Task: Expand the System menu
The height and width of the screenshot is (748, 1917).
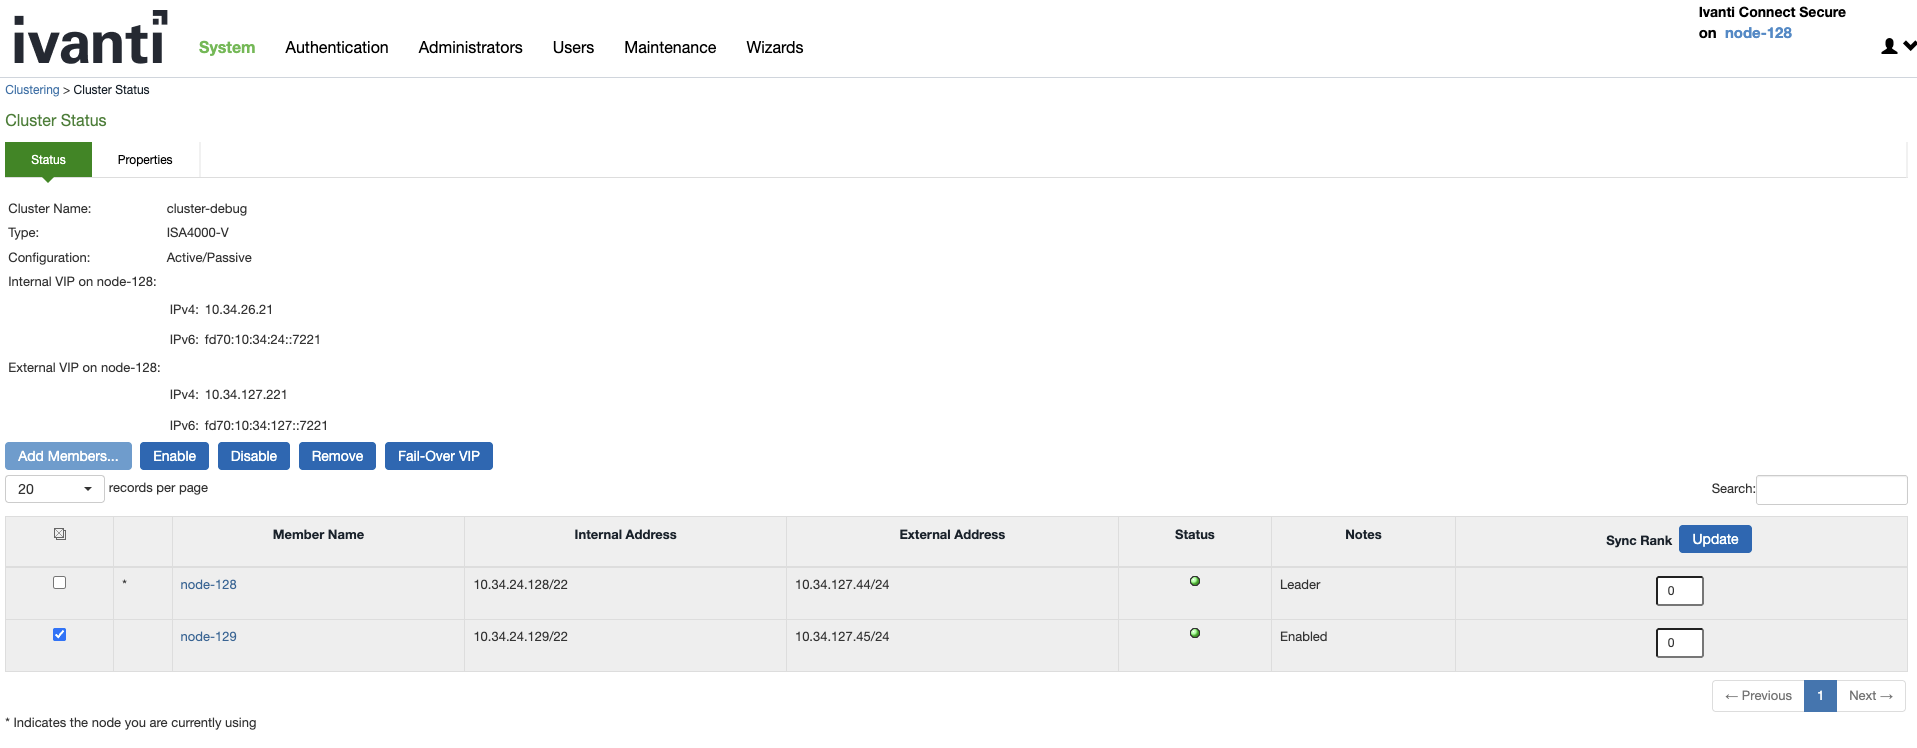Action: (227, 47)
